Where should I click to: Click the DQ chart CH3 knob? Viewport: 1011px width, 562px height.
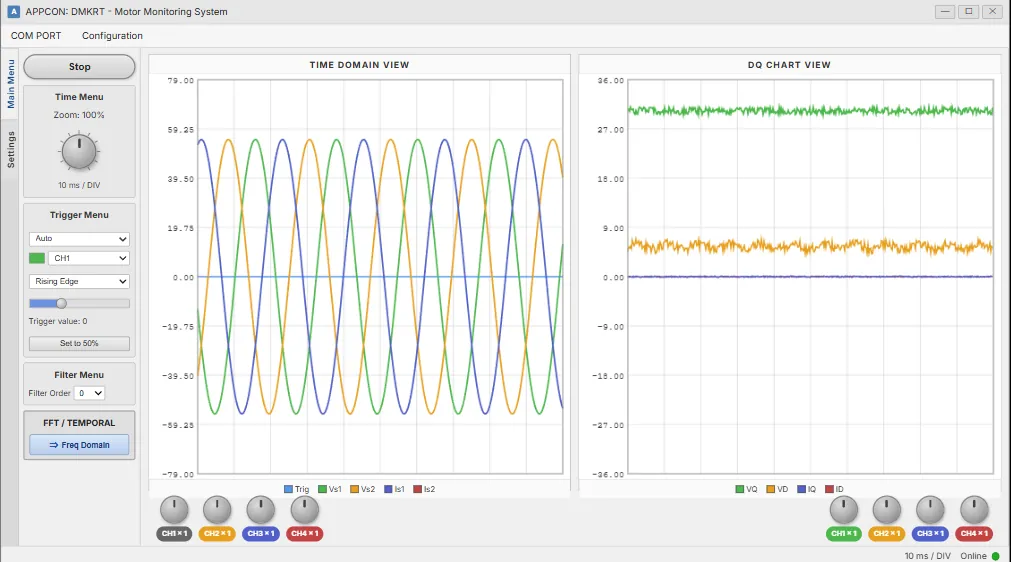930,510
